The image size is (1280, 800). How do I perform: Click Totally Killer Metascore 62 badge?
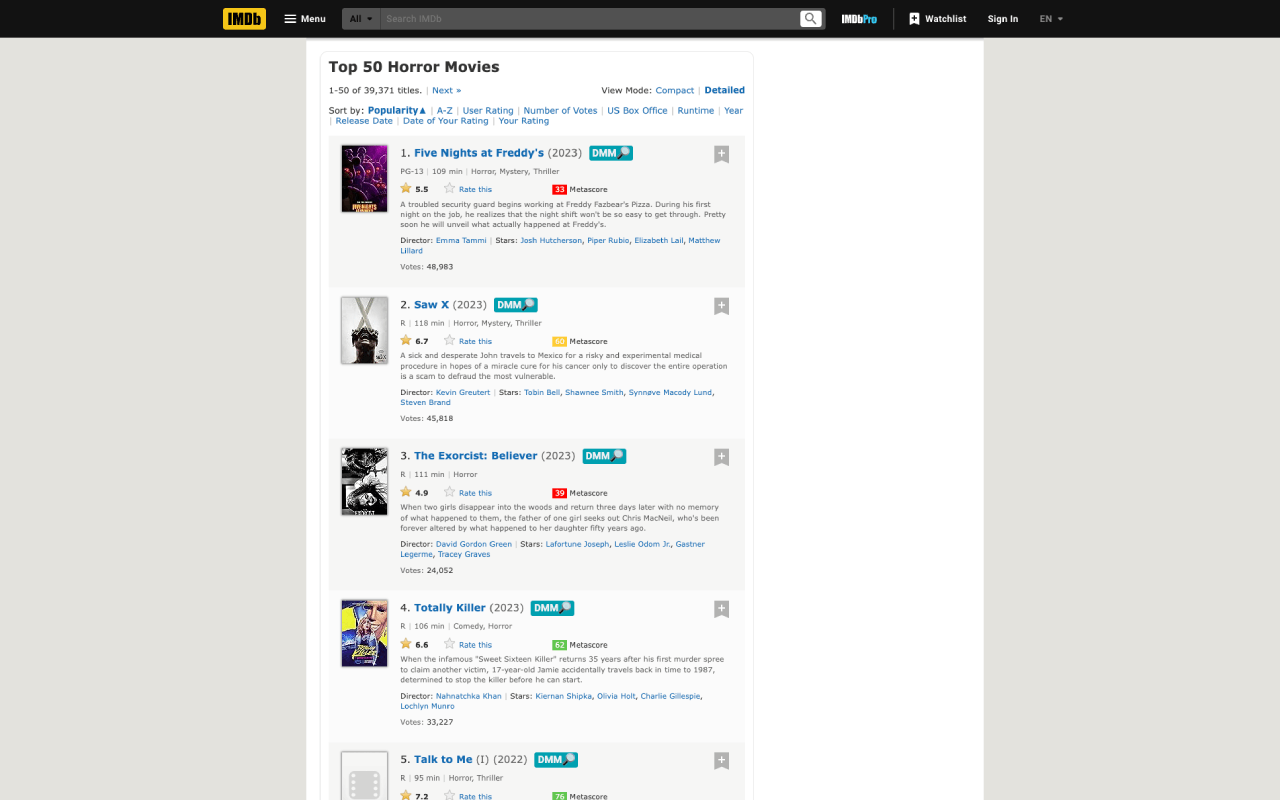559,645
